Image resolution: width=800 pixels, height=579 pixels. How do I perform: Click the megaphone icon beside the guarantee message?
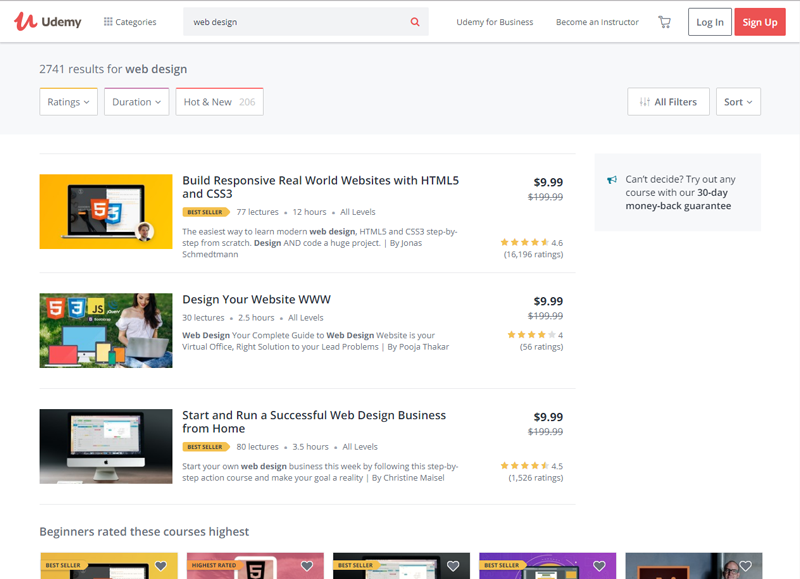point(612,180)
